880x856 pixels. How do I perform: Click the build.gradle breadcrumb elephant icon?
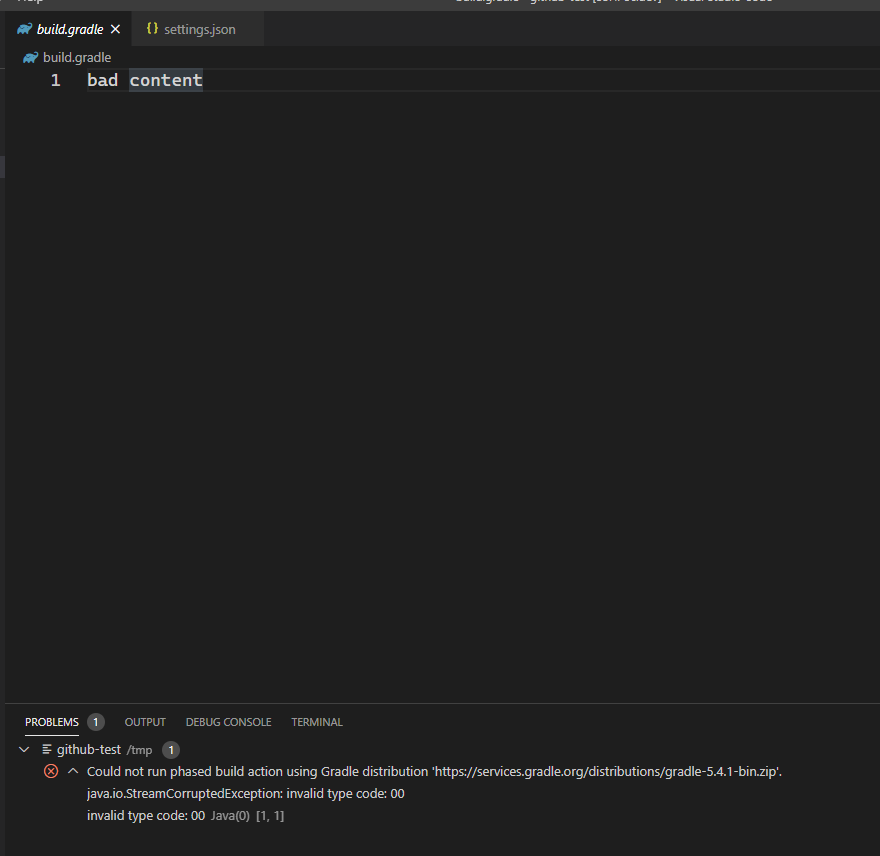coord(30,58)
